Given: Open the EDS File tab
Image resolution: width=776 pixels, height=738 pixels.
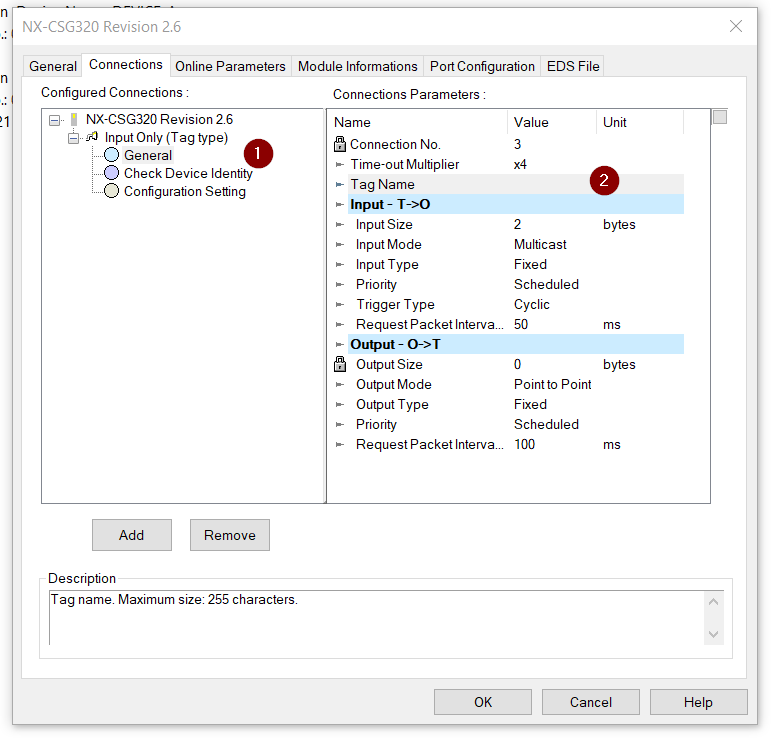Looking at the screenshot, I should [573, 66].
